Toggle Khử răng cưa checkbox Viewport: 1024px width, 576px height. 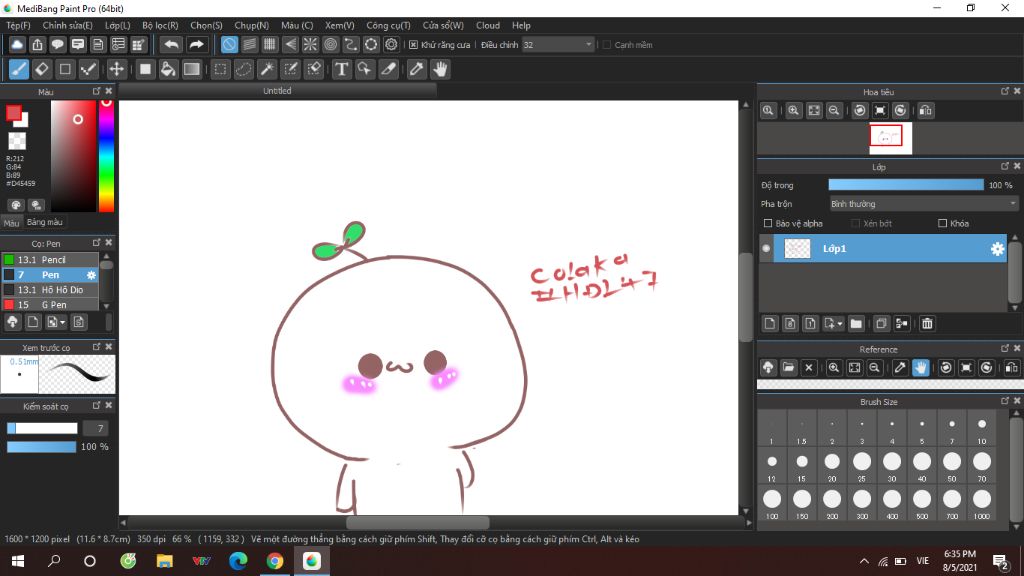(x=413, y=44)
